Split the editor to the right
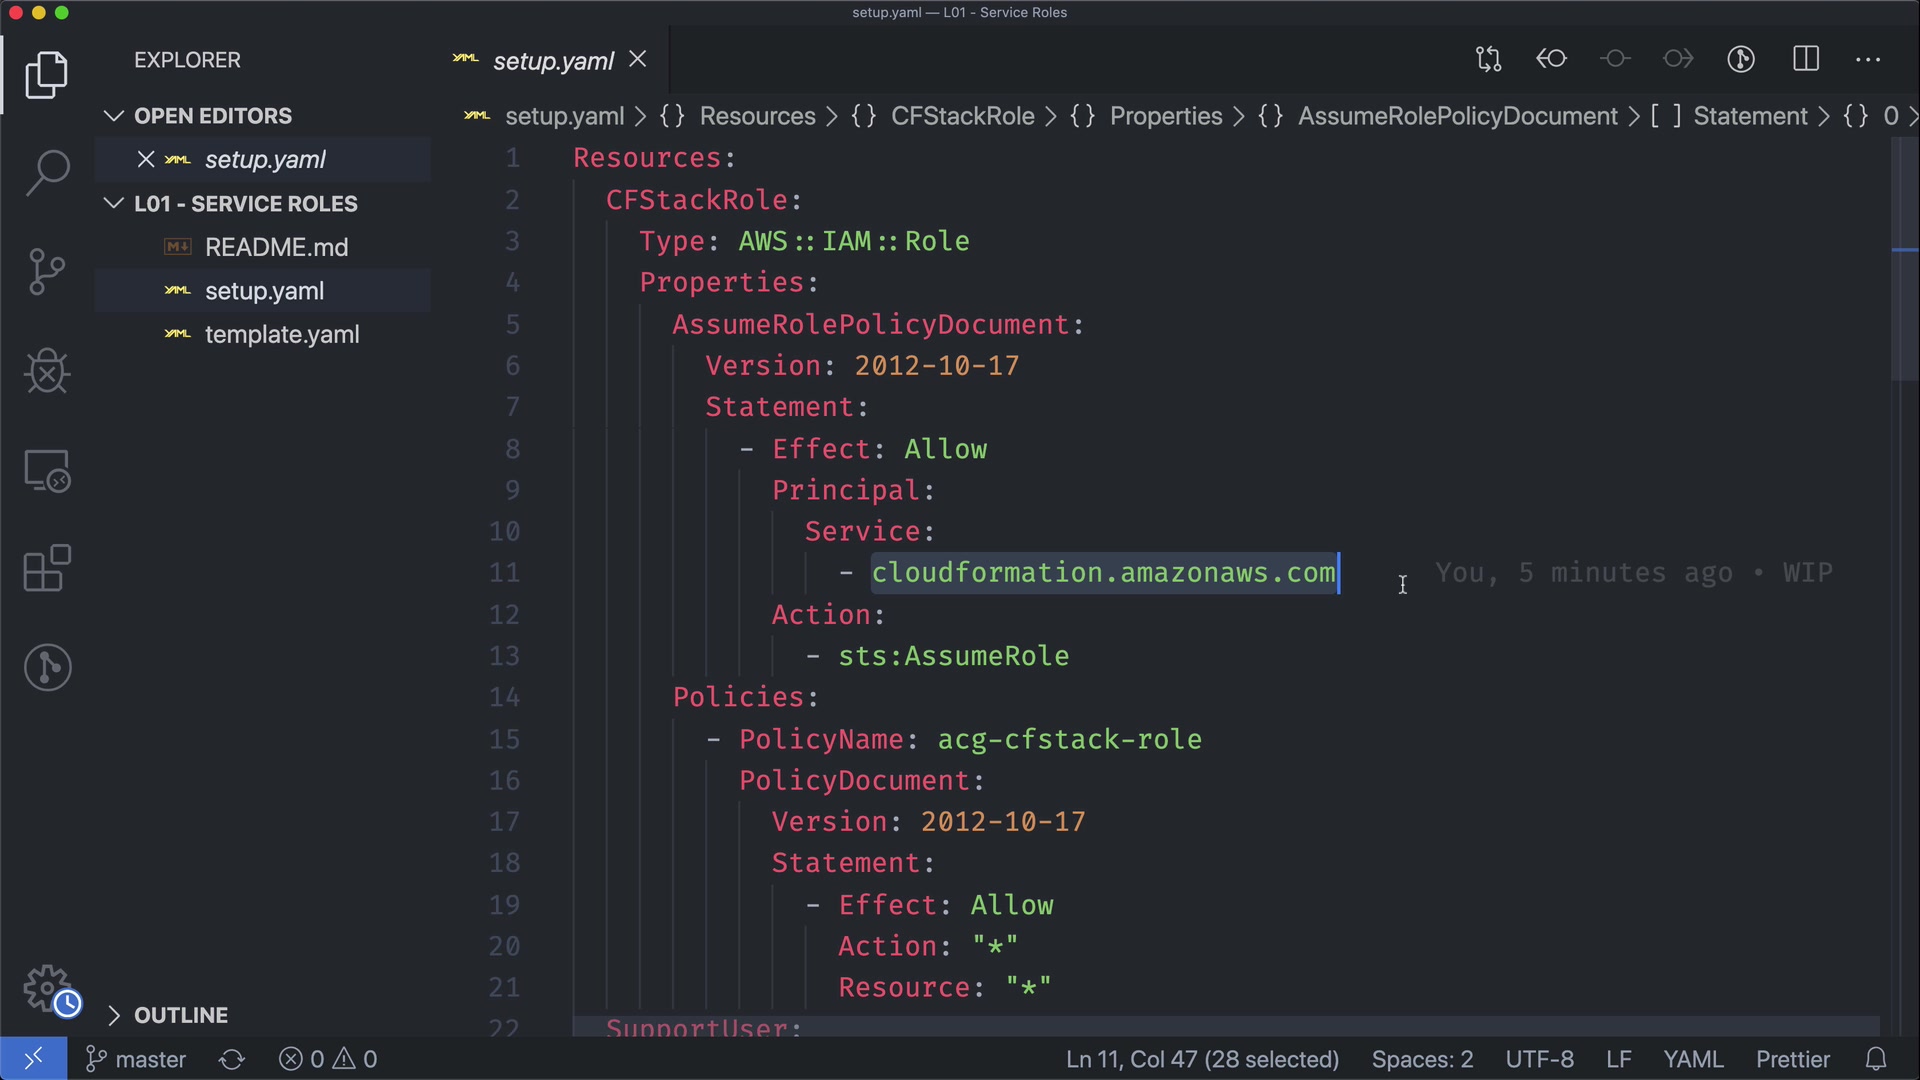The width and height of the screenshot is (1920, 1080). coord(1806,59)
